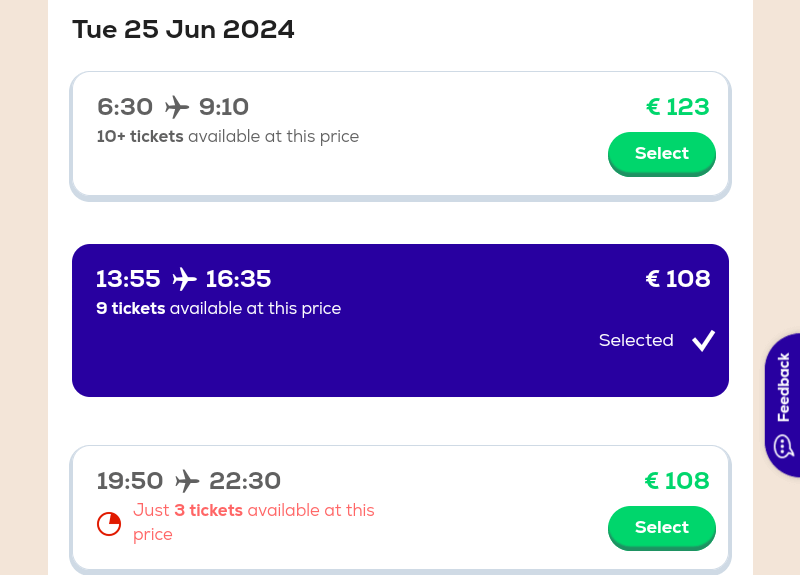
Task: Click the airplane icon on 19:50 flight
Action: [187, 481]
